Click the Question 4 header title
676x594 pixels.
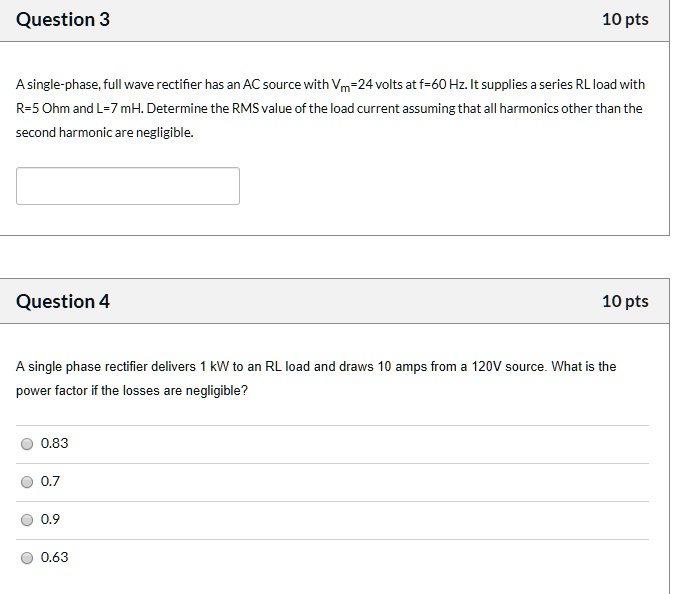pyautogui.click(x=63, y=301)
